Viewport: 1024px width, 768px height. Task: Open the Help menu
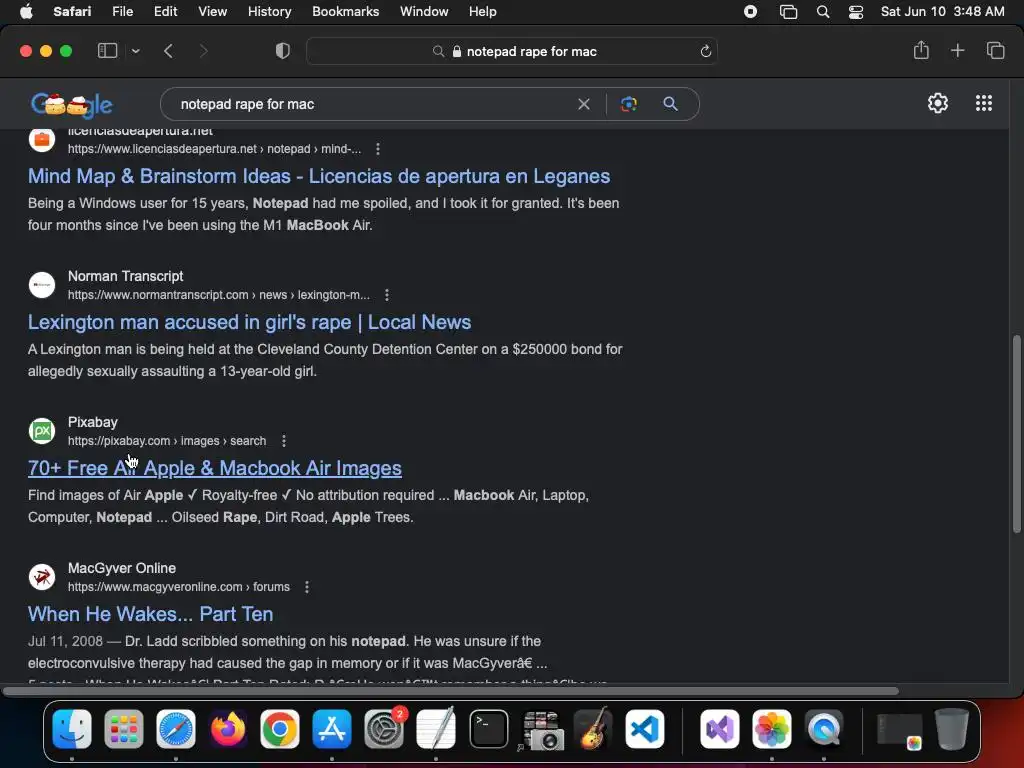pyautogui.click(x=483, y=12)
